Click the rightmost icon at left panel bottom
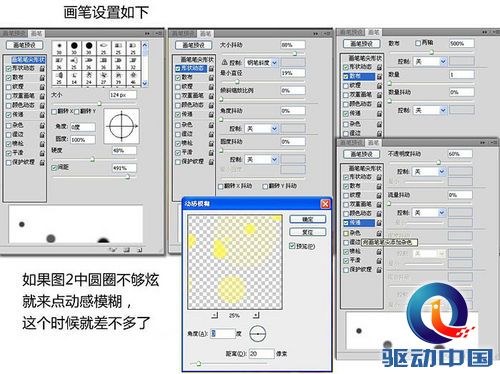The height and width of the screenshot is (374, 500). tap(139, 249)
